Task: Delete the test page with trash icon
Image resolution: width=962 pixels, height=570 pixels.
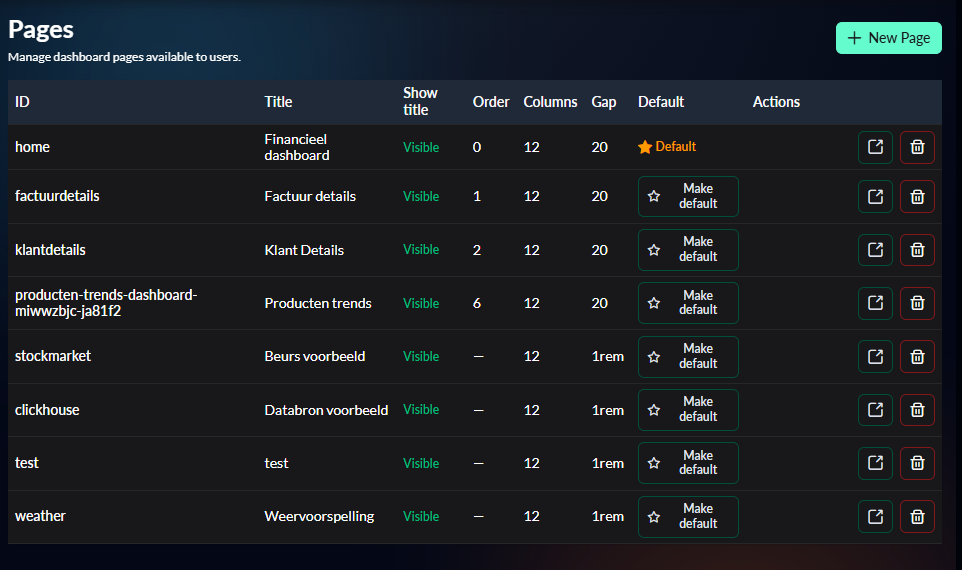Action: [917, 463]
